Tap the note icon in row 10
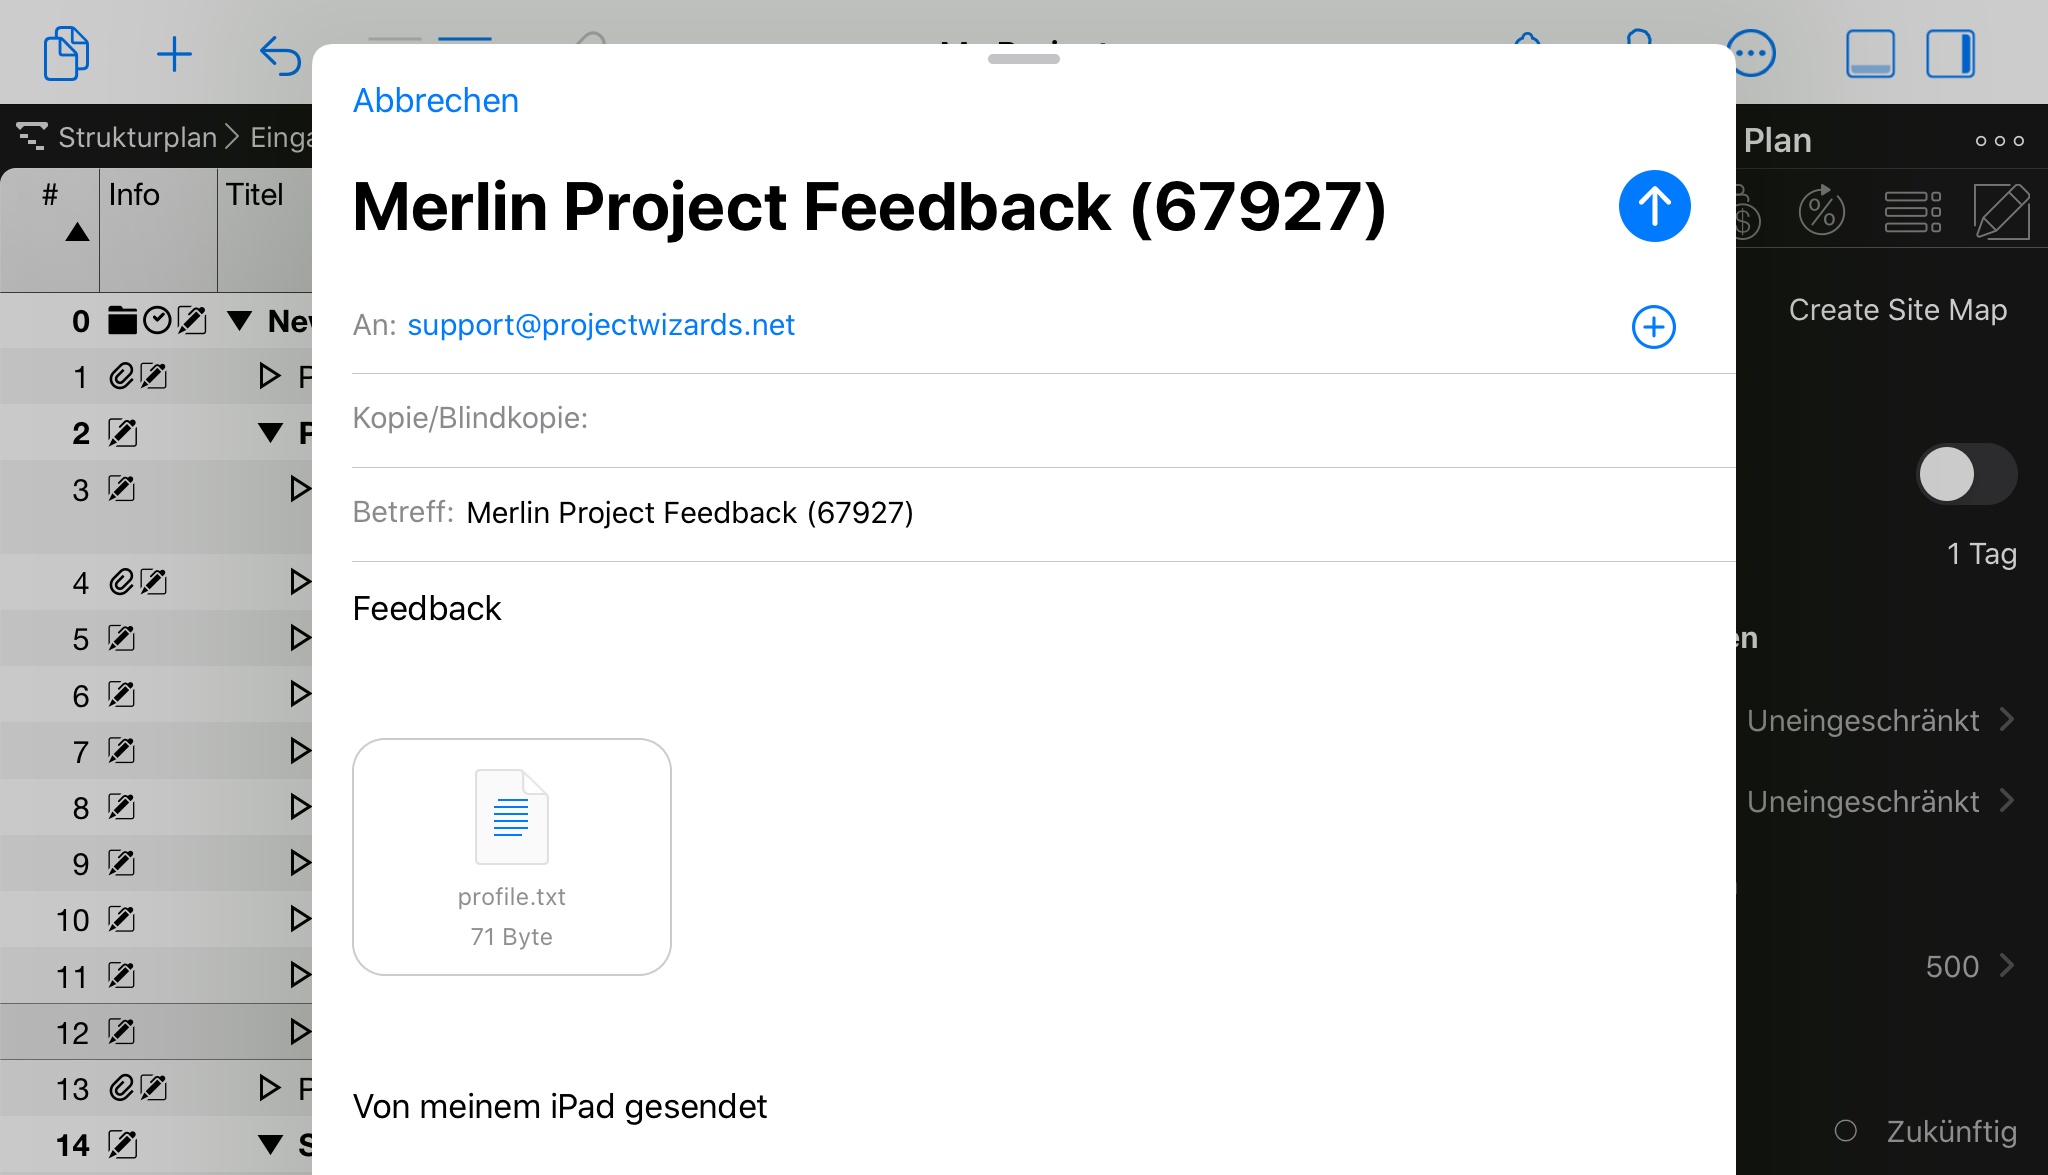Image resolution: width=2048 pixels, height=1175 pixels. pyautogui.click(x=122, y=919)
